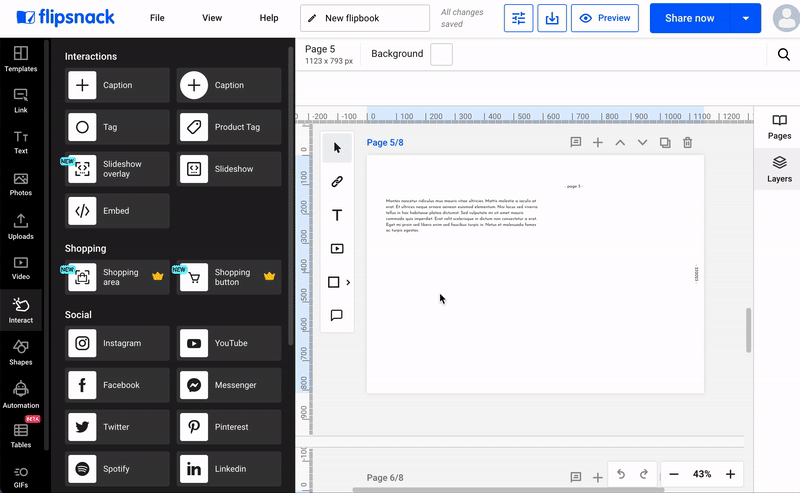Move Page 5 down with chevron
This screenshot has height=493, width=800.
(x=642, y=143)
